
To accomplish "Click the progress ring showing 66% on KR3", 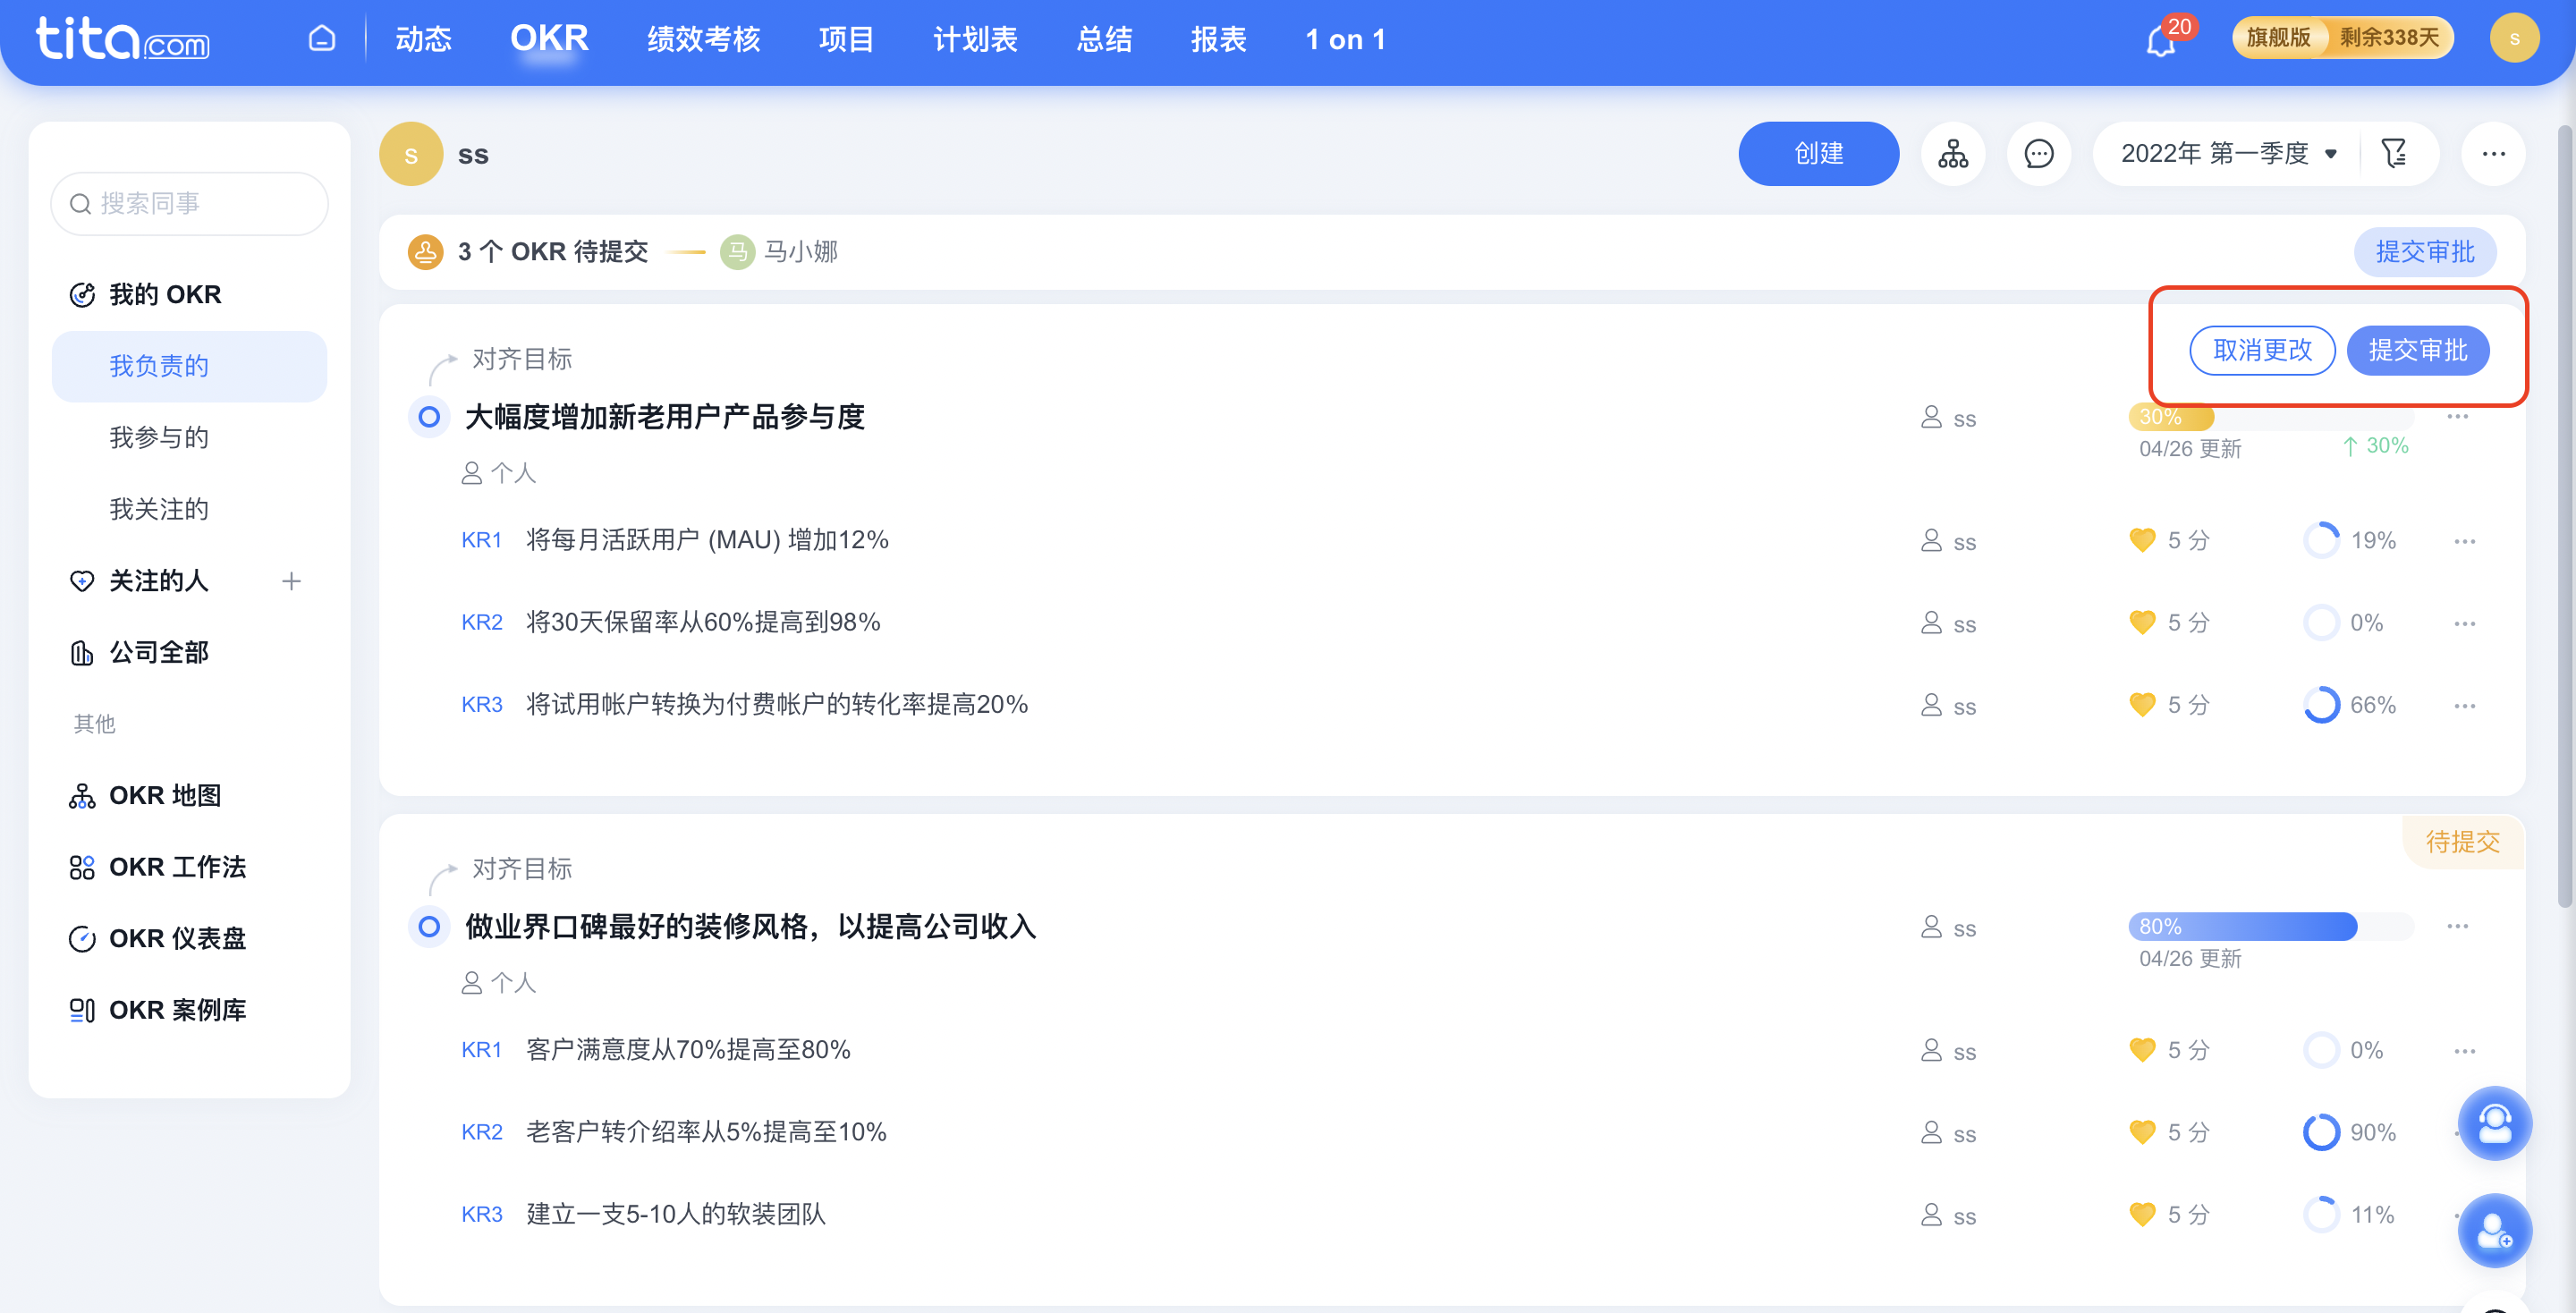I will tap(2321, 705).
